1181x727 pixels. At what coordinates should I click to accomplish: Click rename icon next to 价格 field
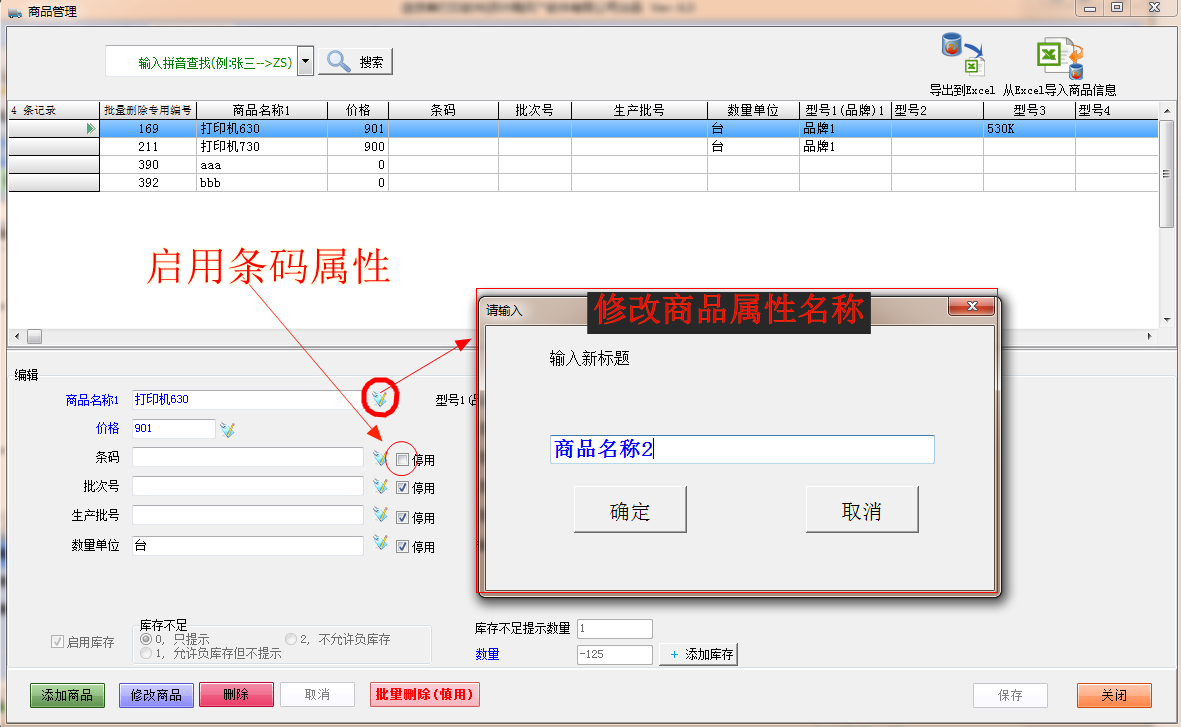(227, 429)
